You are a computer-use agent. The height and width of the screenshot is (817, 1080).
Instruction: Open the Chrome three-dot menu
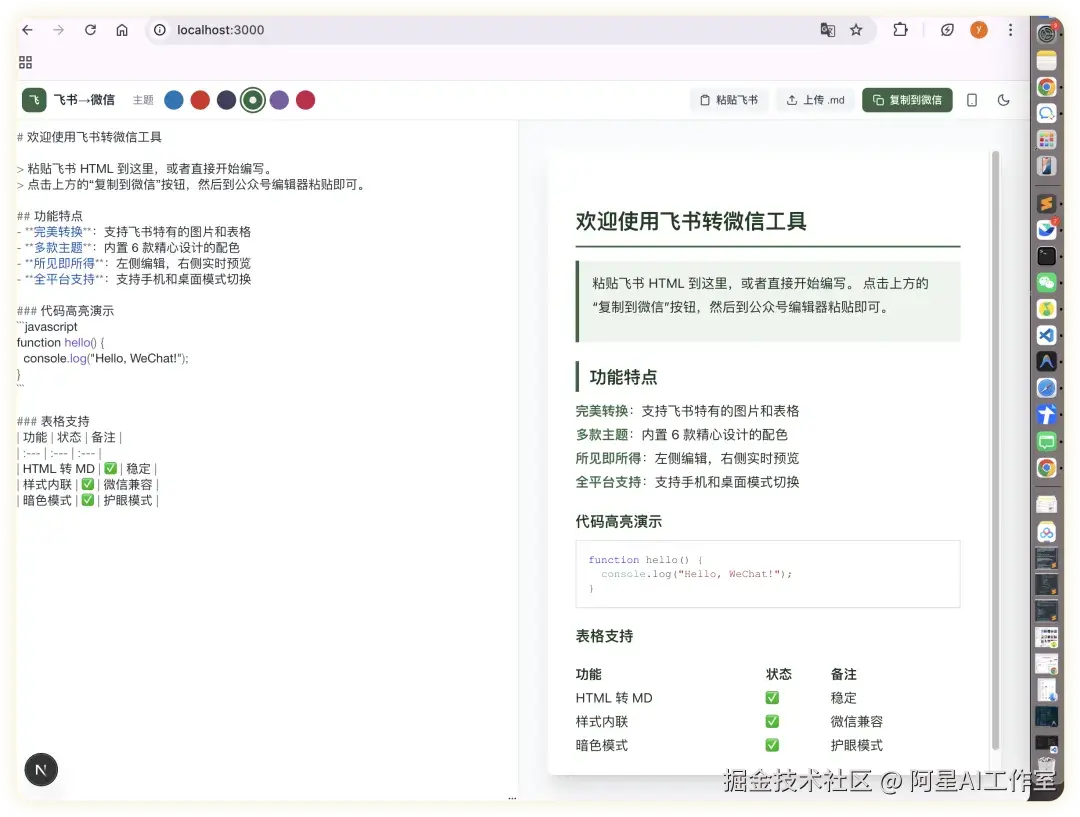(x=1010, y=30)
